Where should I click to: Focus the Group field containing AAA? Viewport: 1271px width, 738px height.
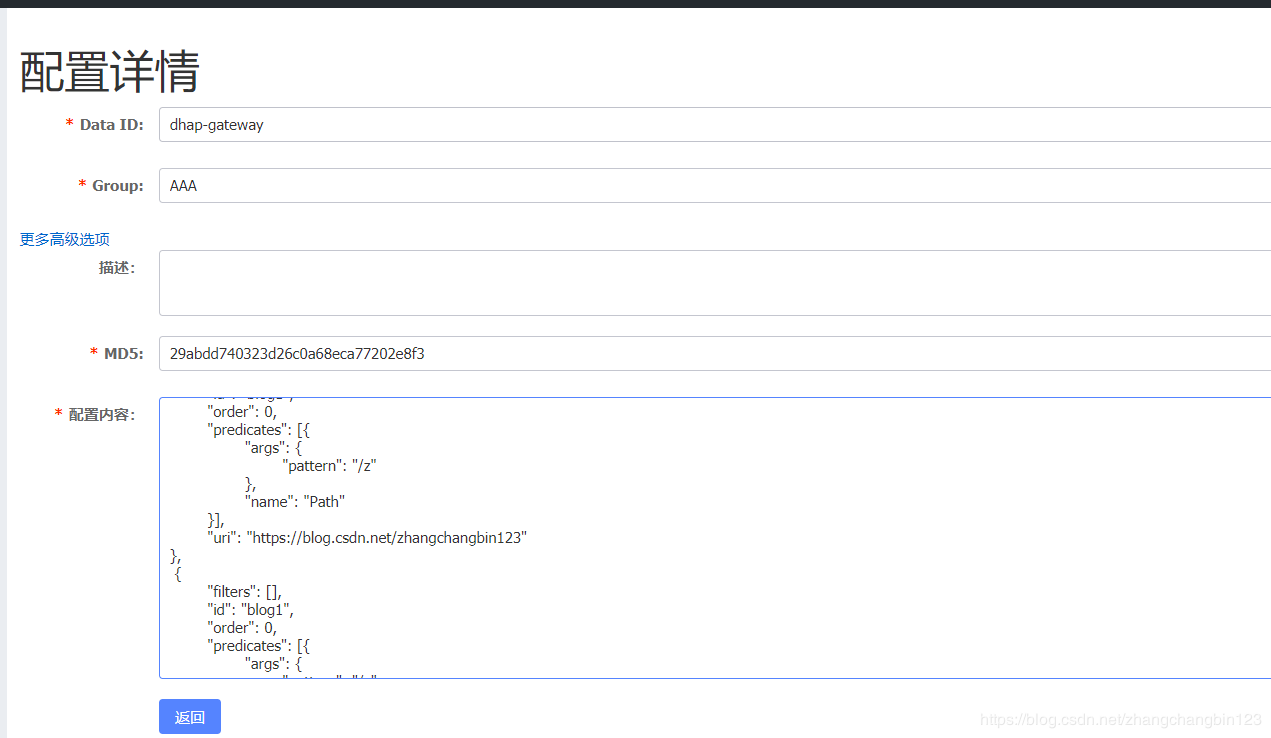click(714, 186)
